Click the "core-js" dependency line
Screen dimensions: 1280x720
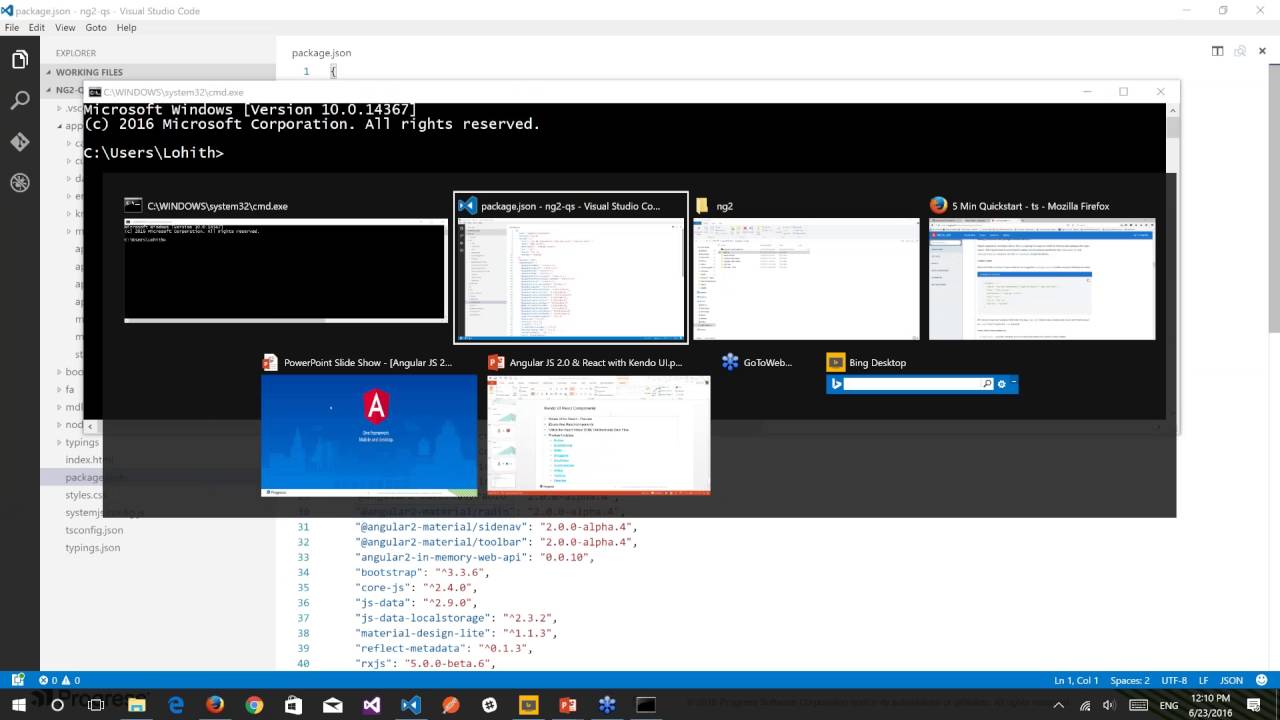417,587
